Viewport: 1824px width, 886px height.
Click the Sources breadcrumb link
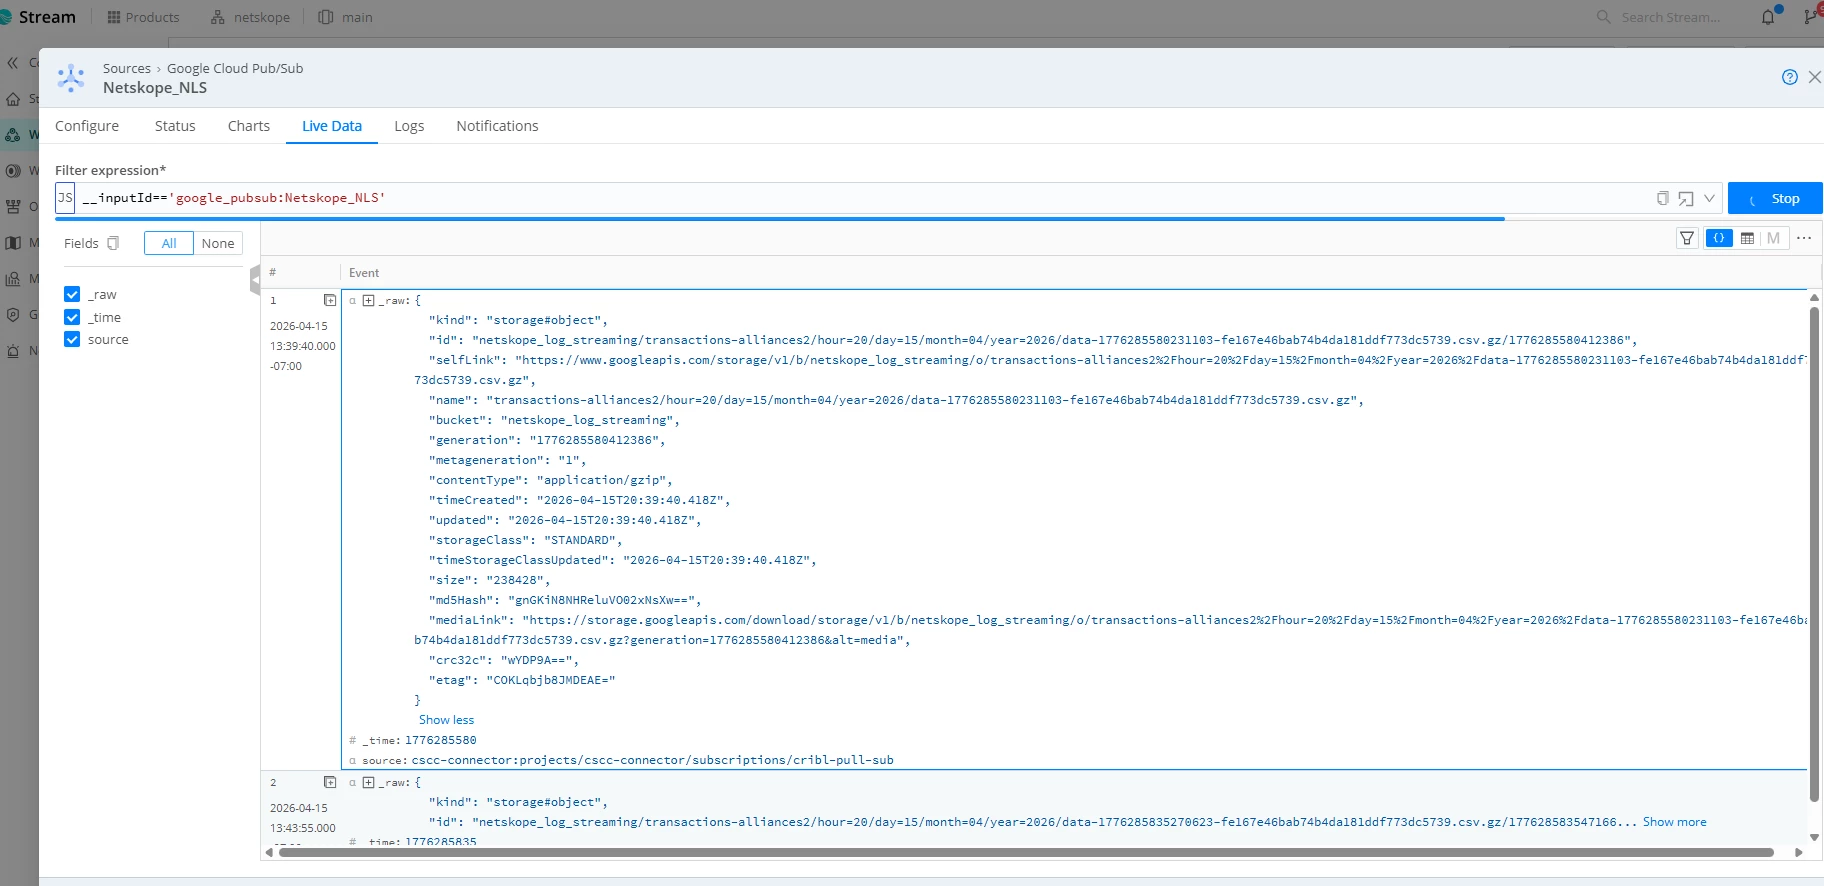point(127,68)
